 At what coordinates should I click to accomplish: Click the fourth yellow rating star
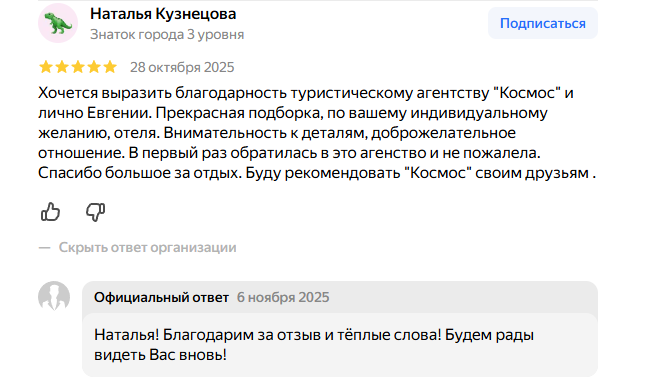point(94,67)
